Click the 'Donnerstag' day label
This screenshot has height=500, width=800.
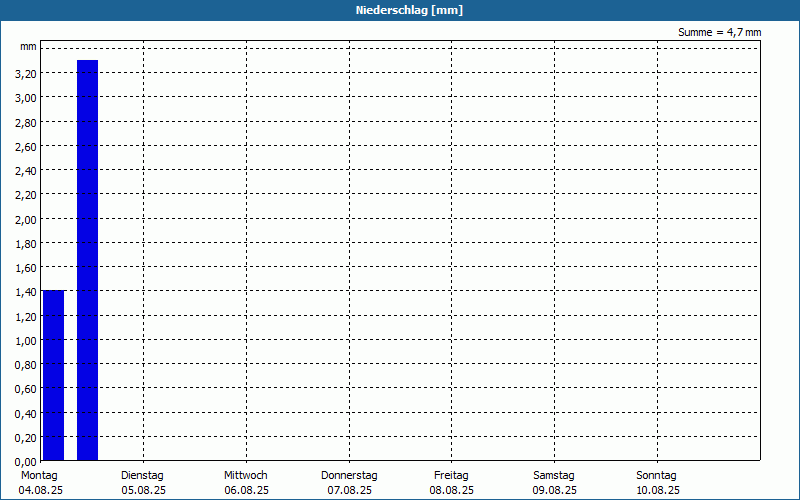349,476
